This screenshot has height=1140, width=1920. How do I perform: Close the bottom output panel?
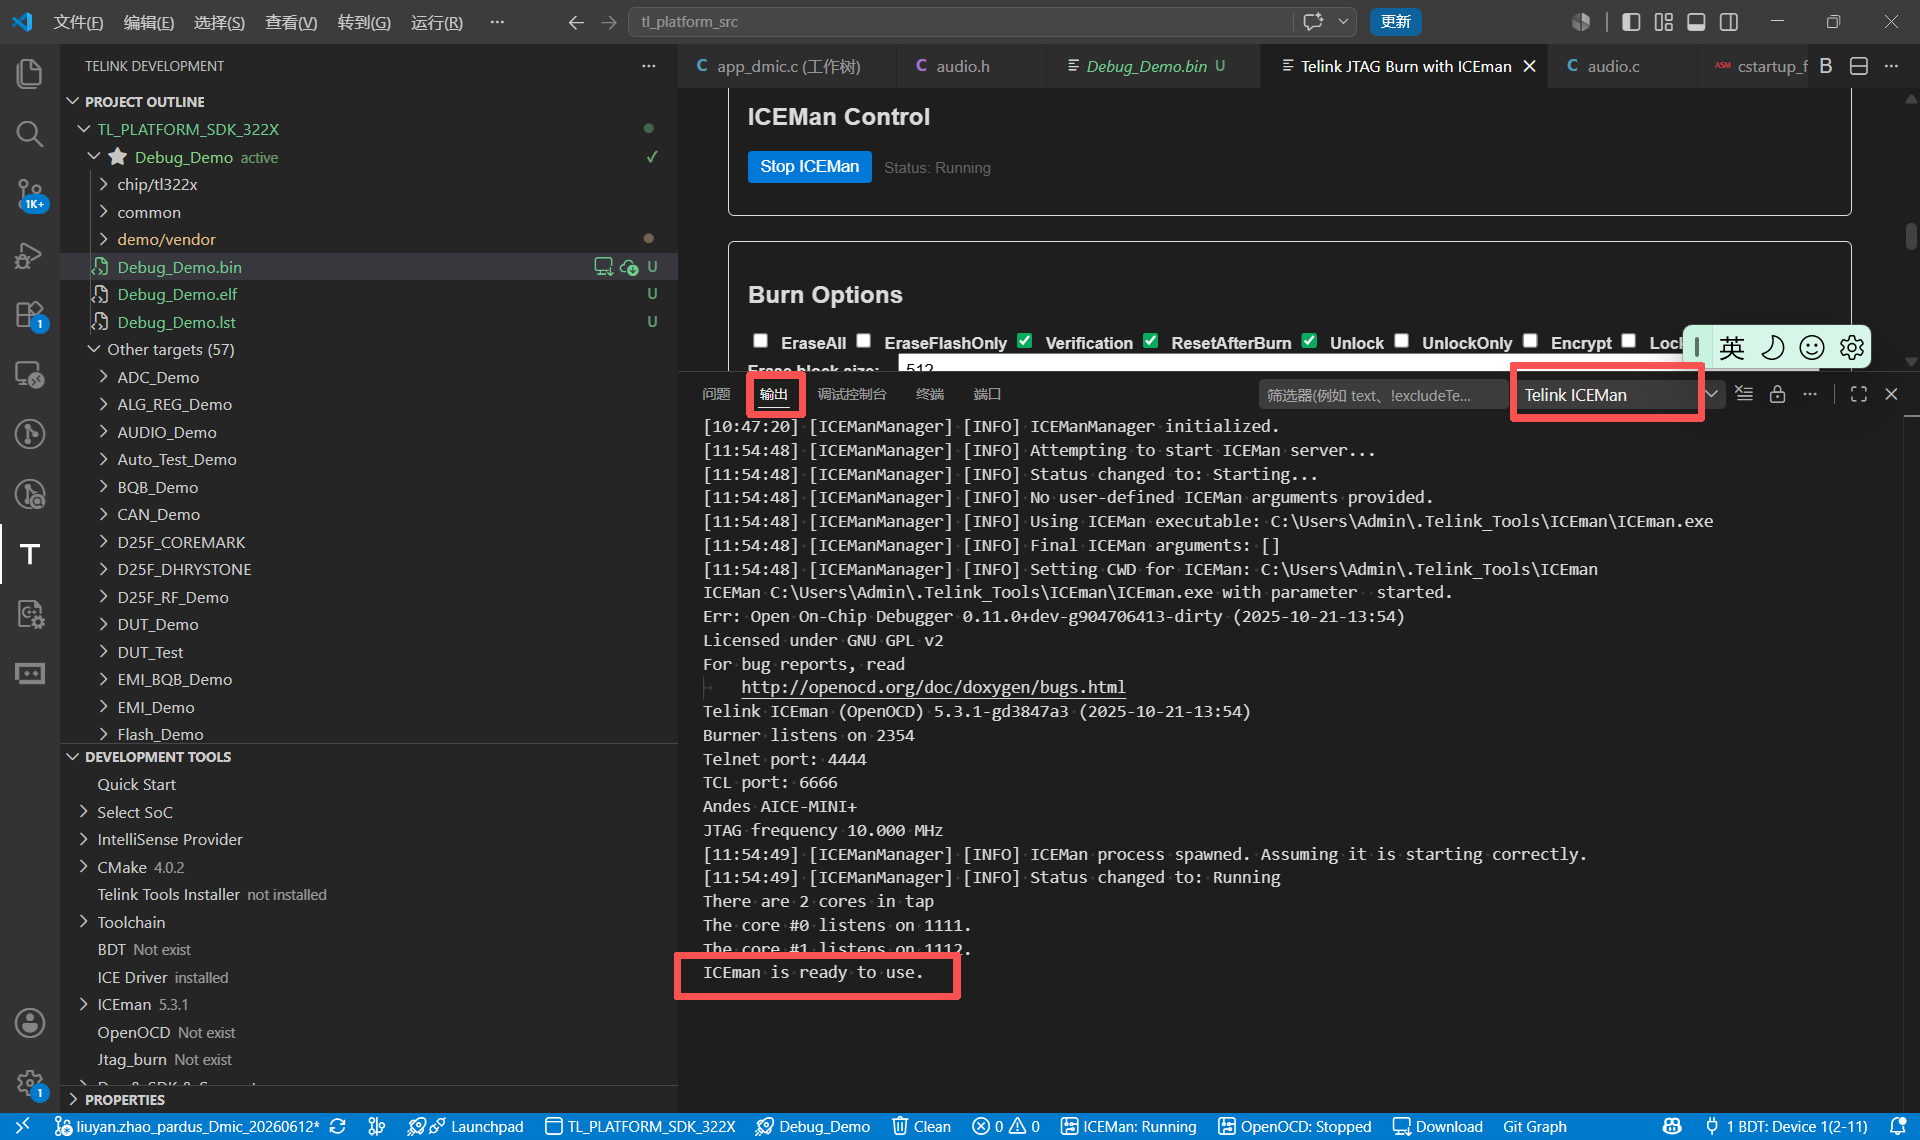coord(1891,394)
